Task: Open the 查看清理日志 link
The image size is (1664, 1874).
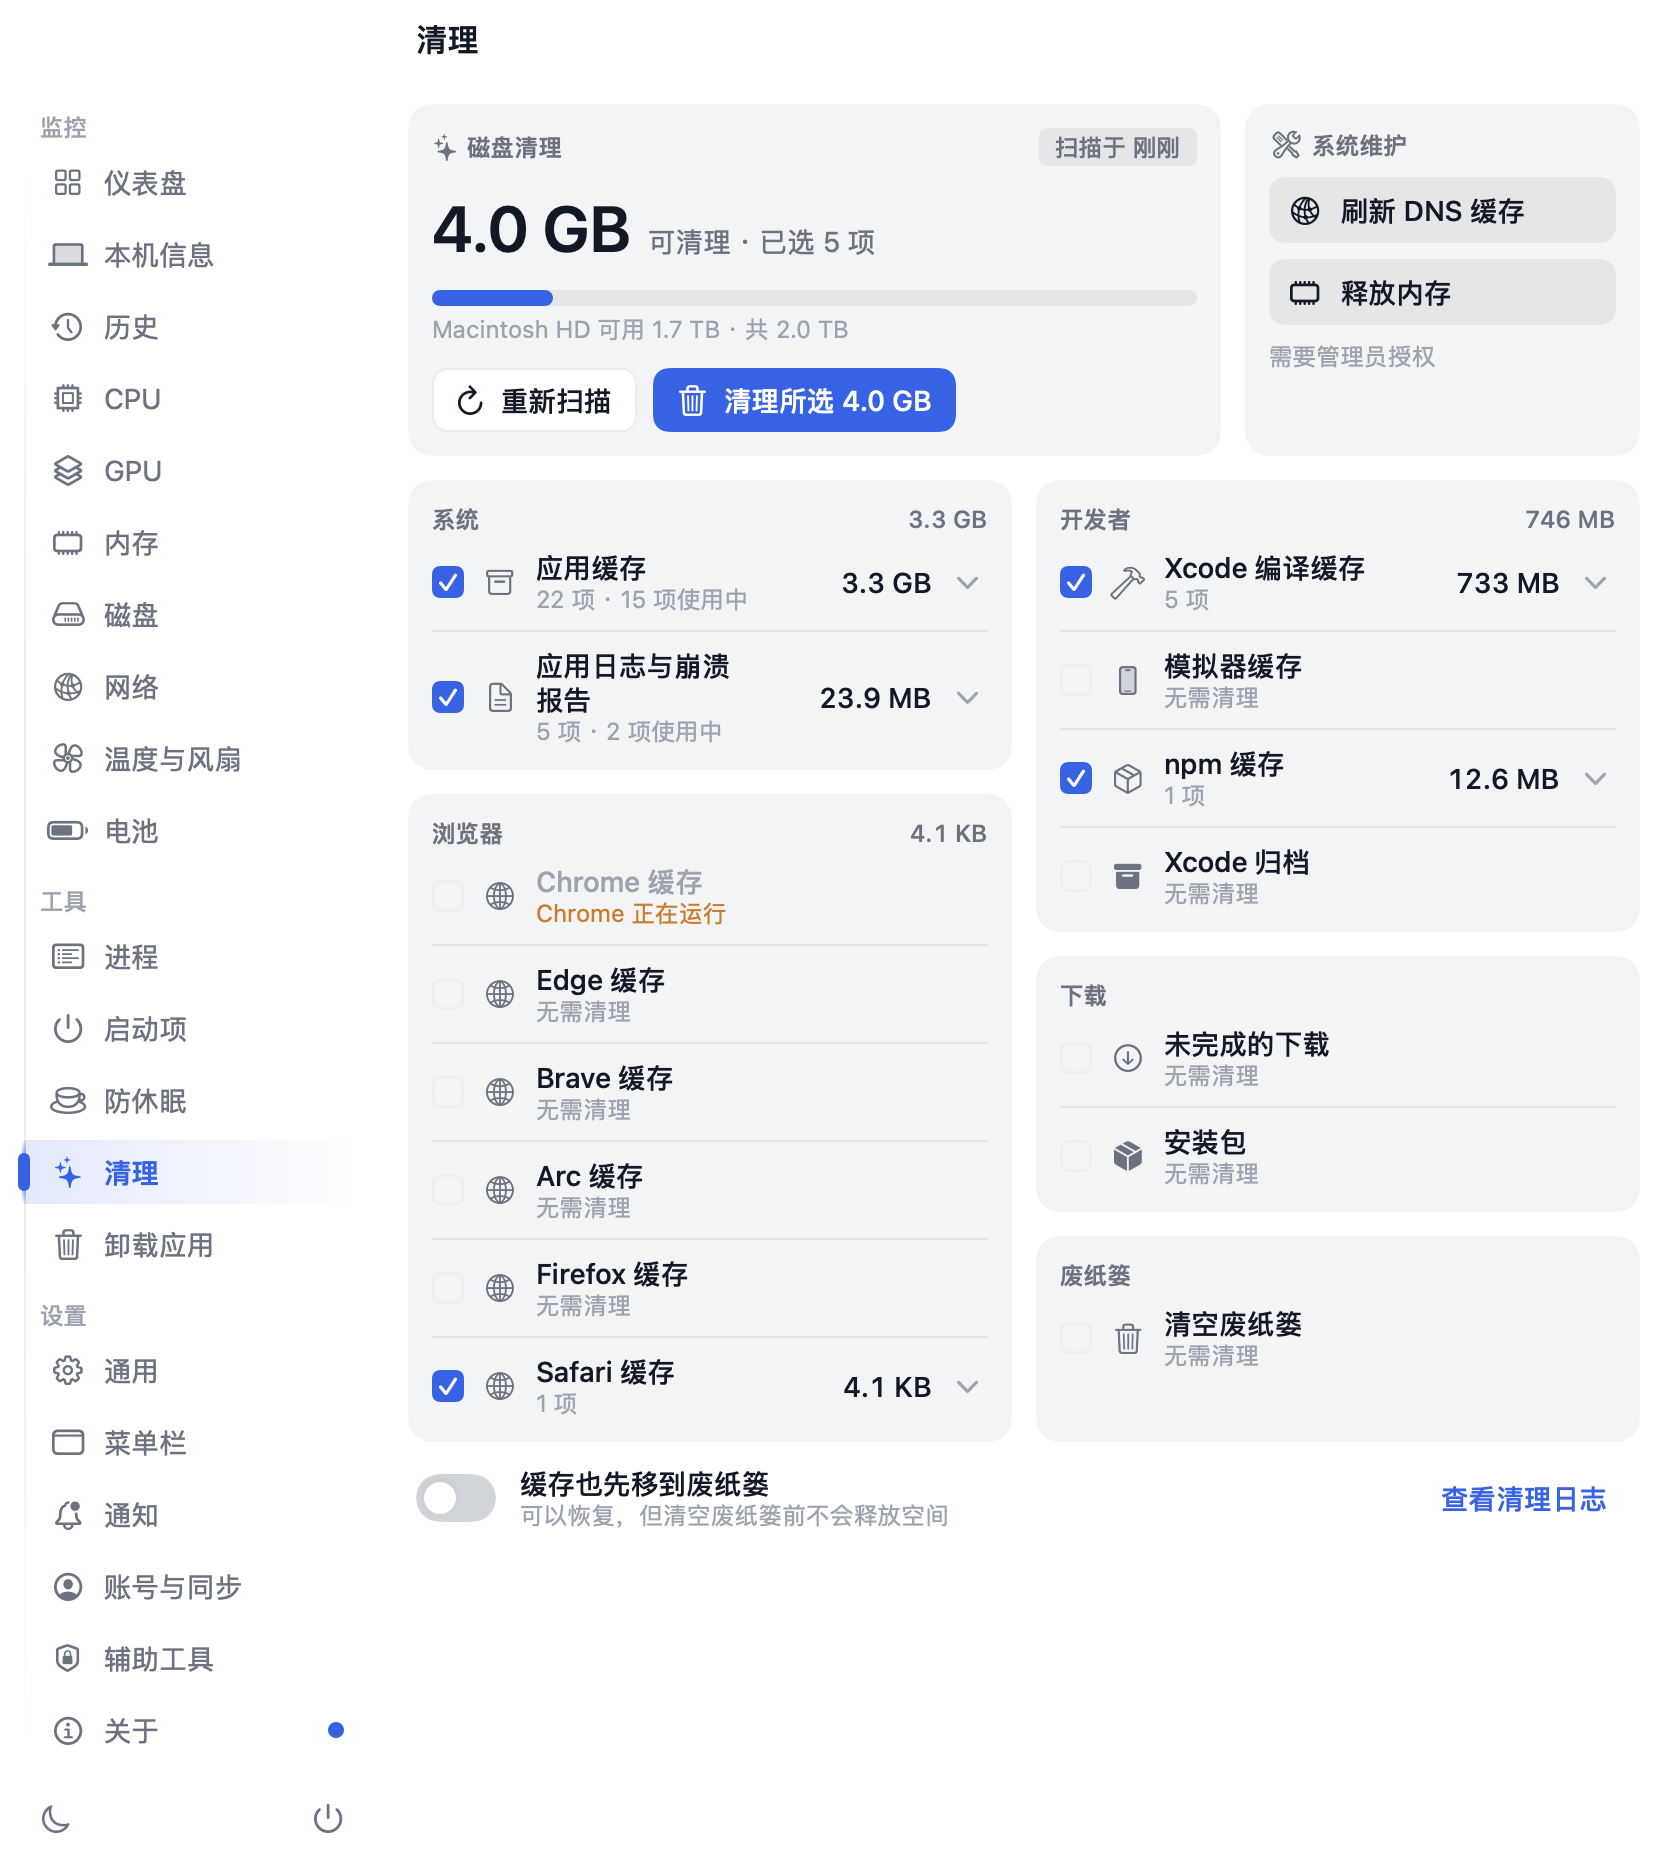Action: pos(1523,1499)
